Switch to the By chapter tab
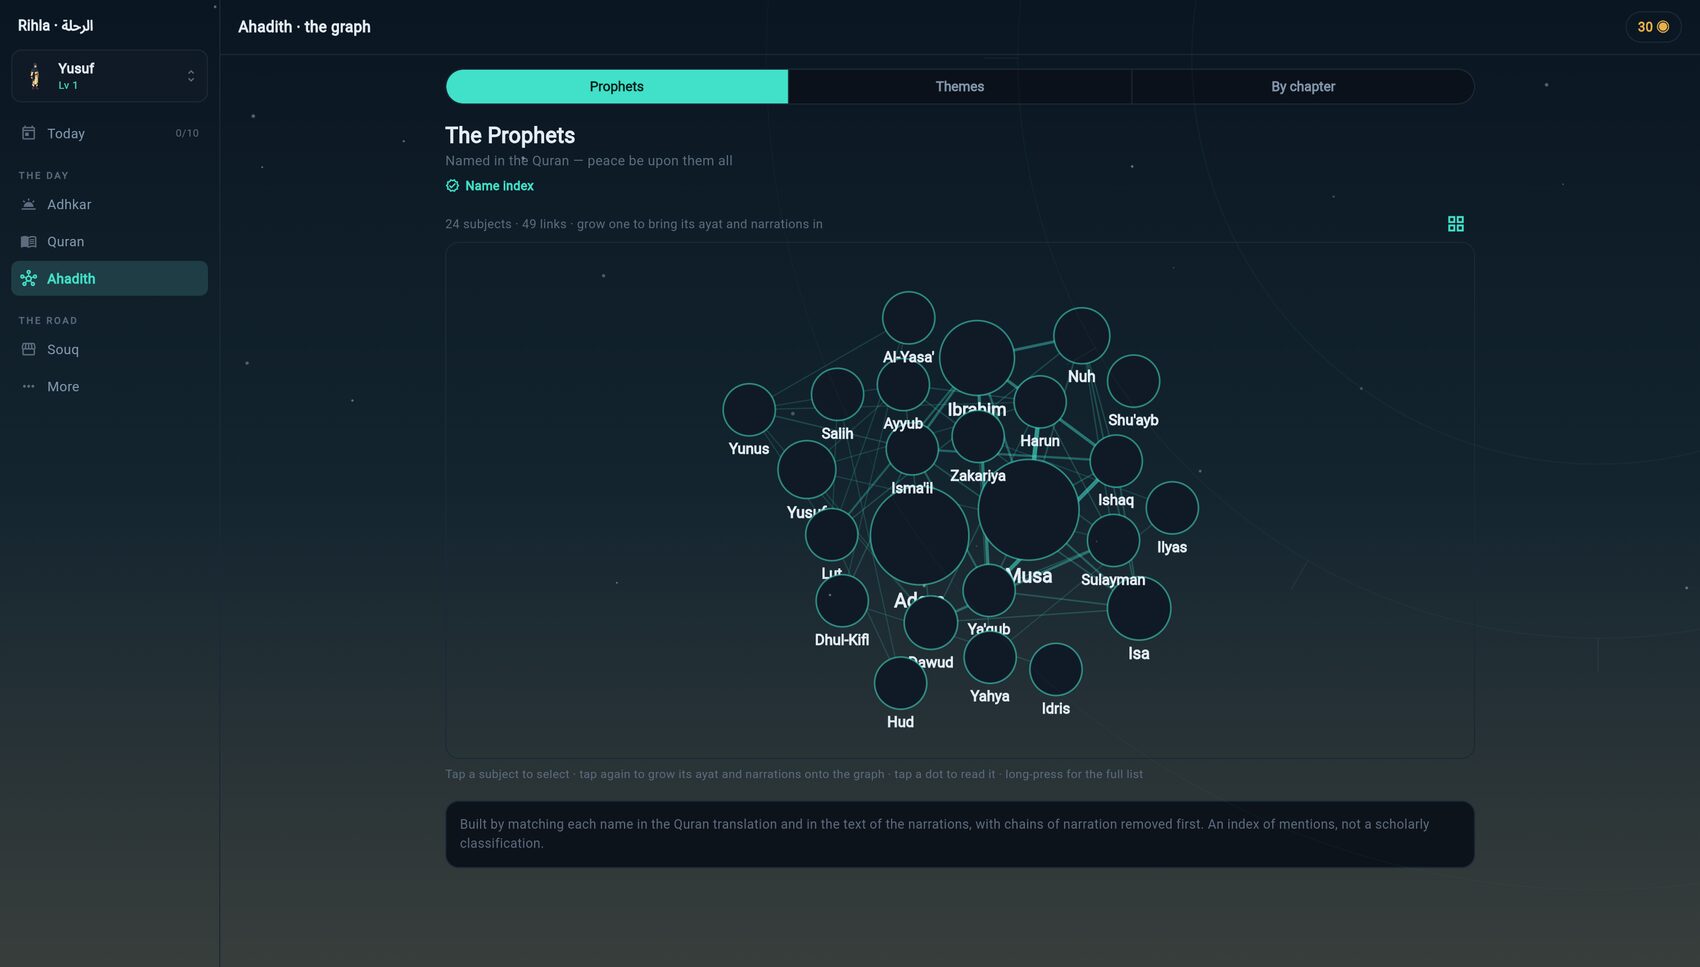The height and width of the screenshot is (967, 1700). coord(1303,86)
